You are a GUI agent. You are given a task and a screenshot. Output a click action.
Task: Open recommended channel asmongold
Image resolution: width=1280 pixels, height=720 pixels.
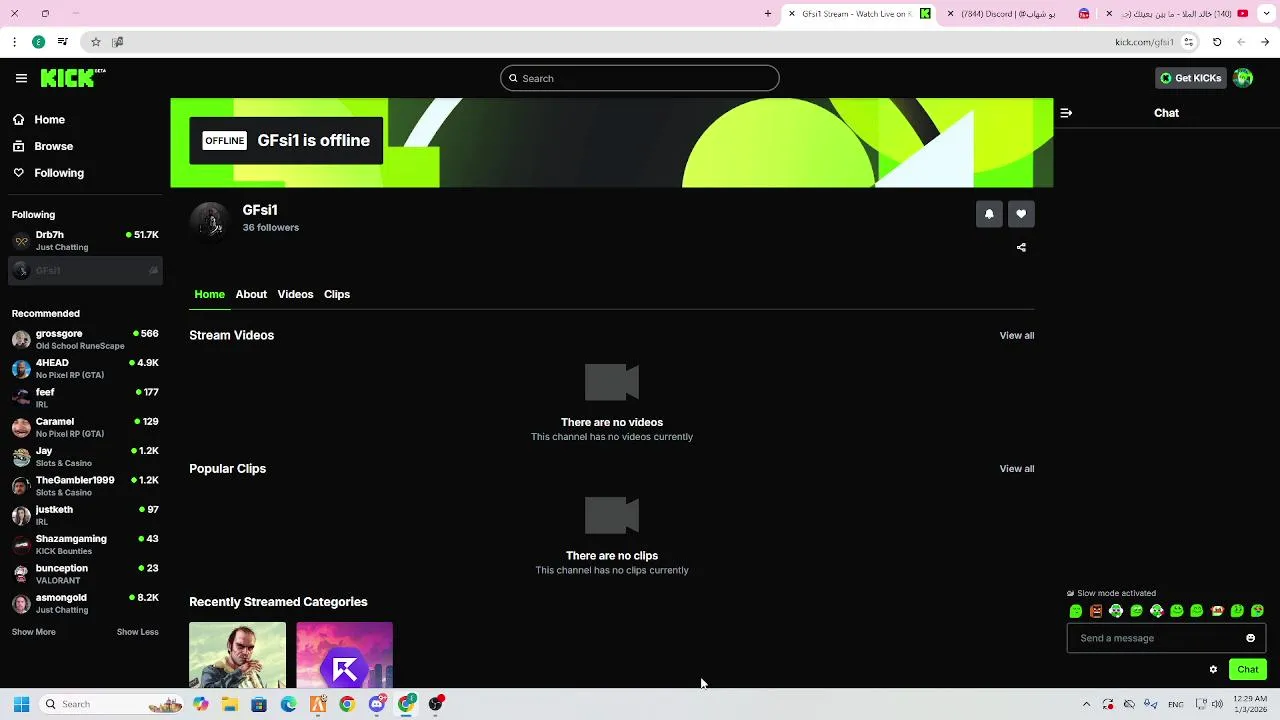[85, 603]
